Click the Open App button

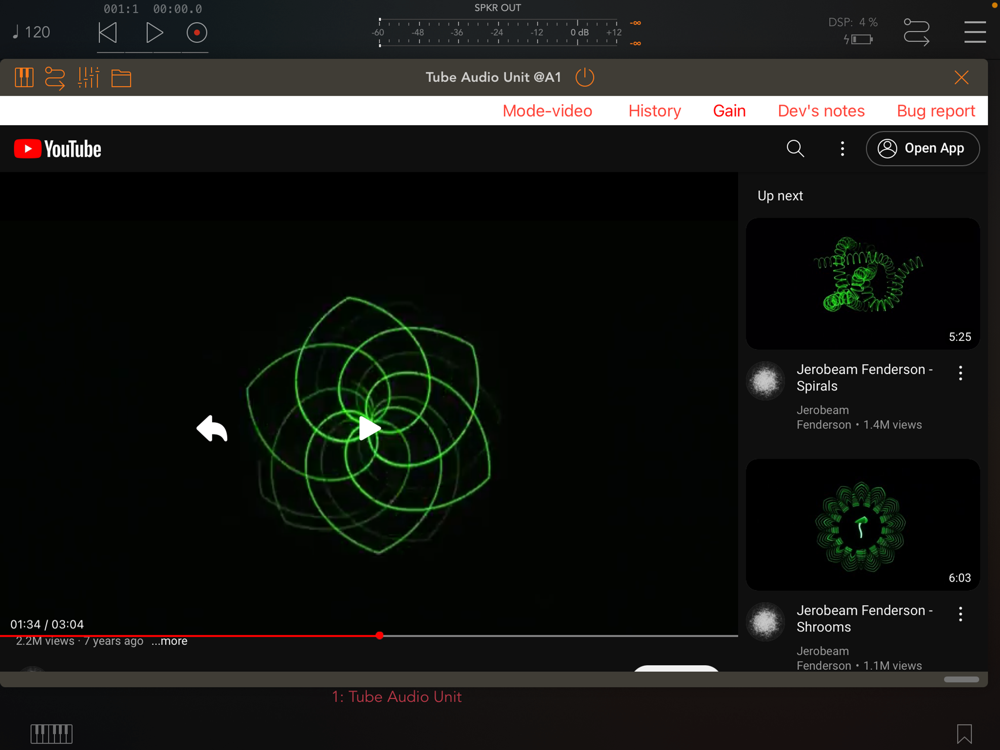[x=922, y=149]
